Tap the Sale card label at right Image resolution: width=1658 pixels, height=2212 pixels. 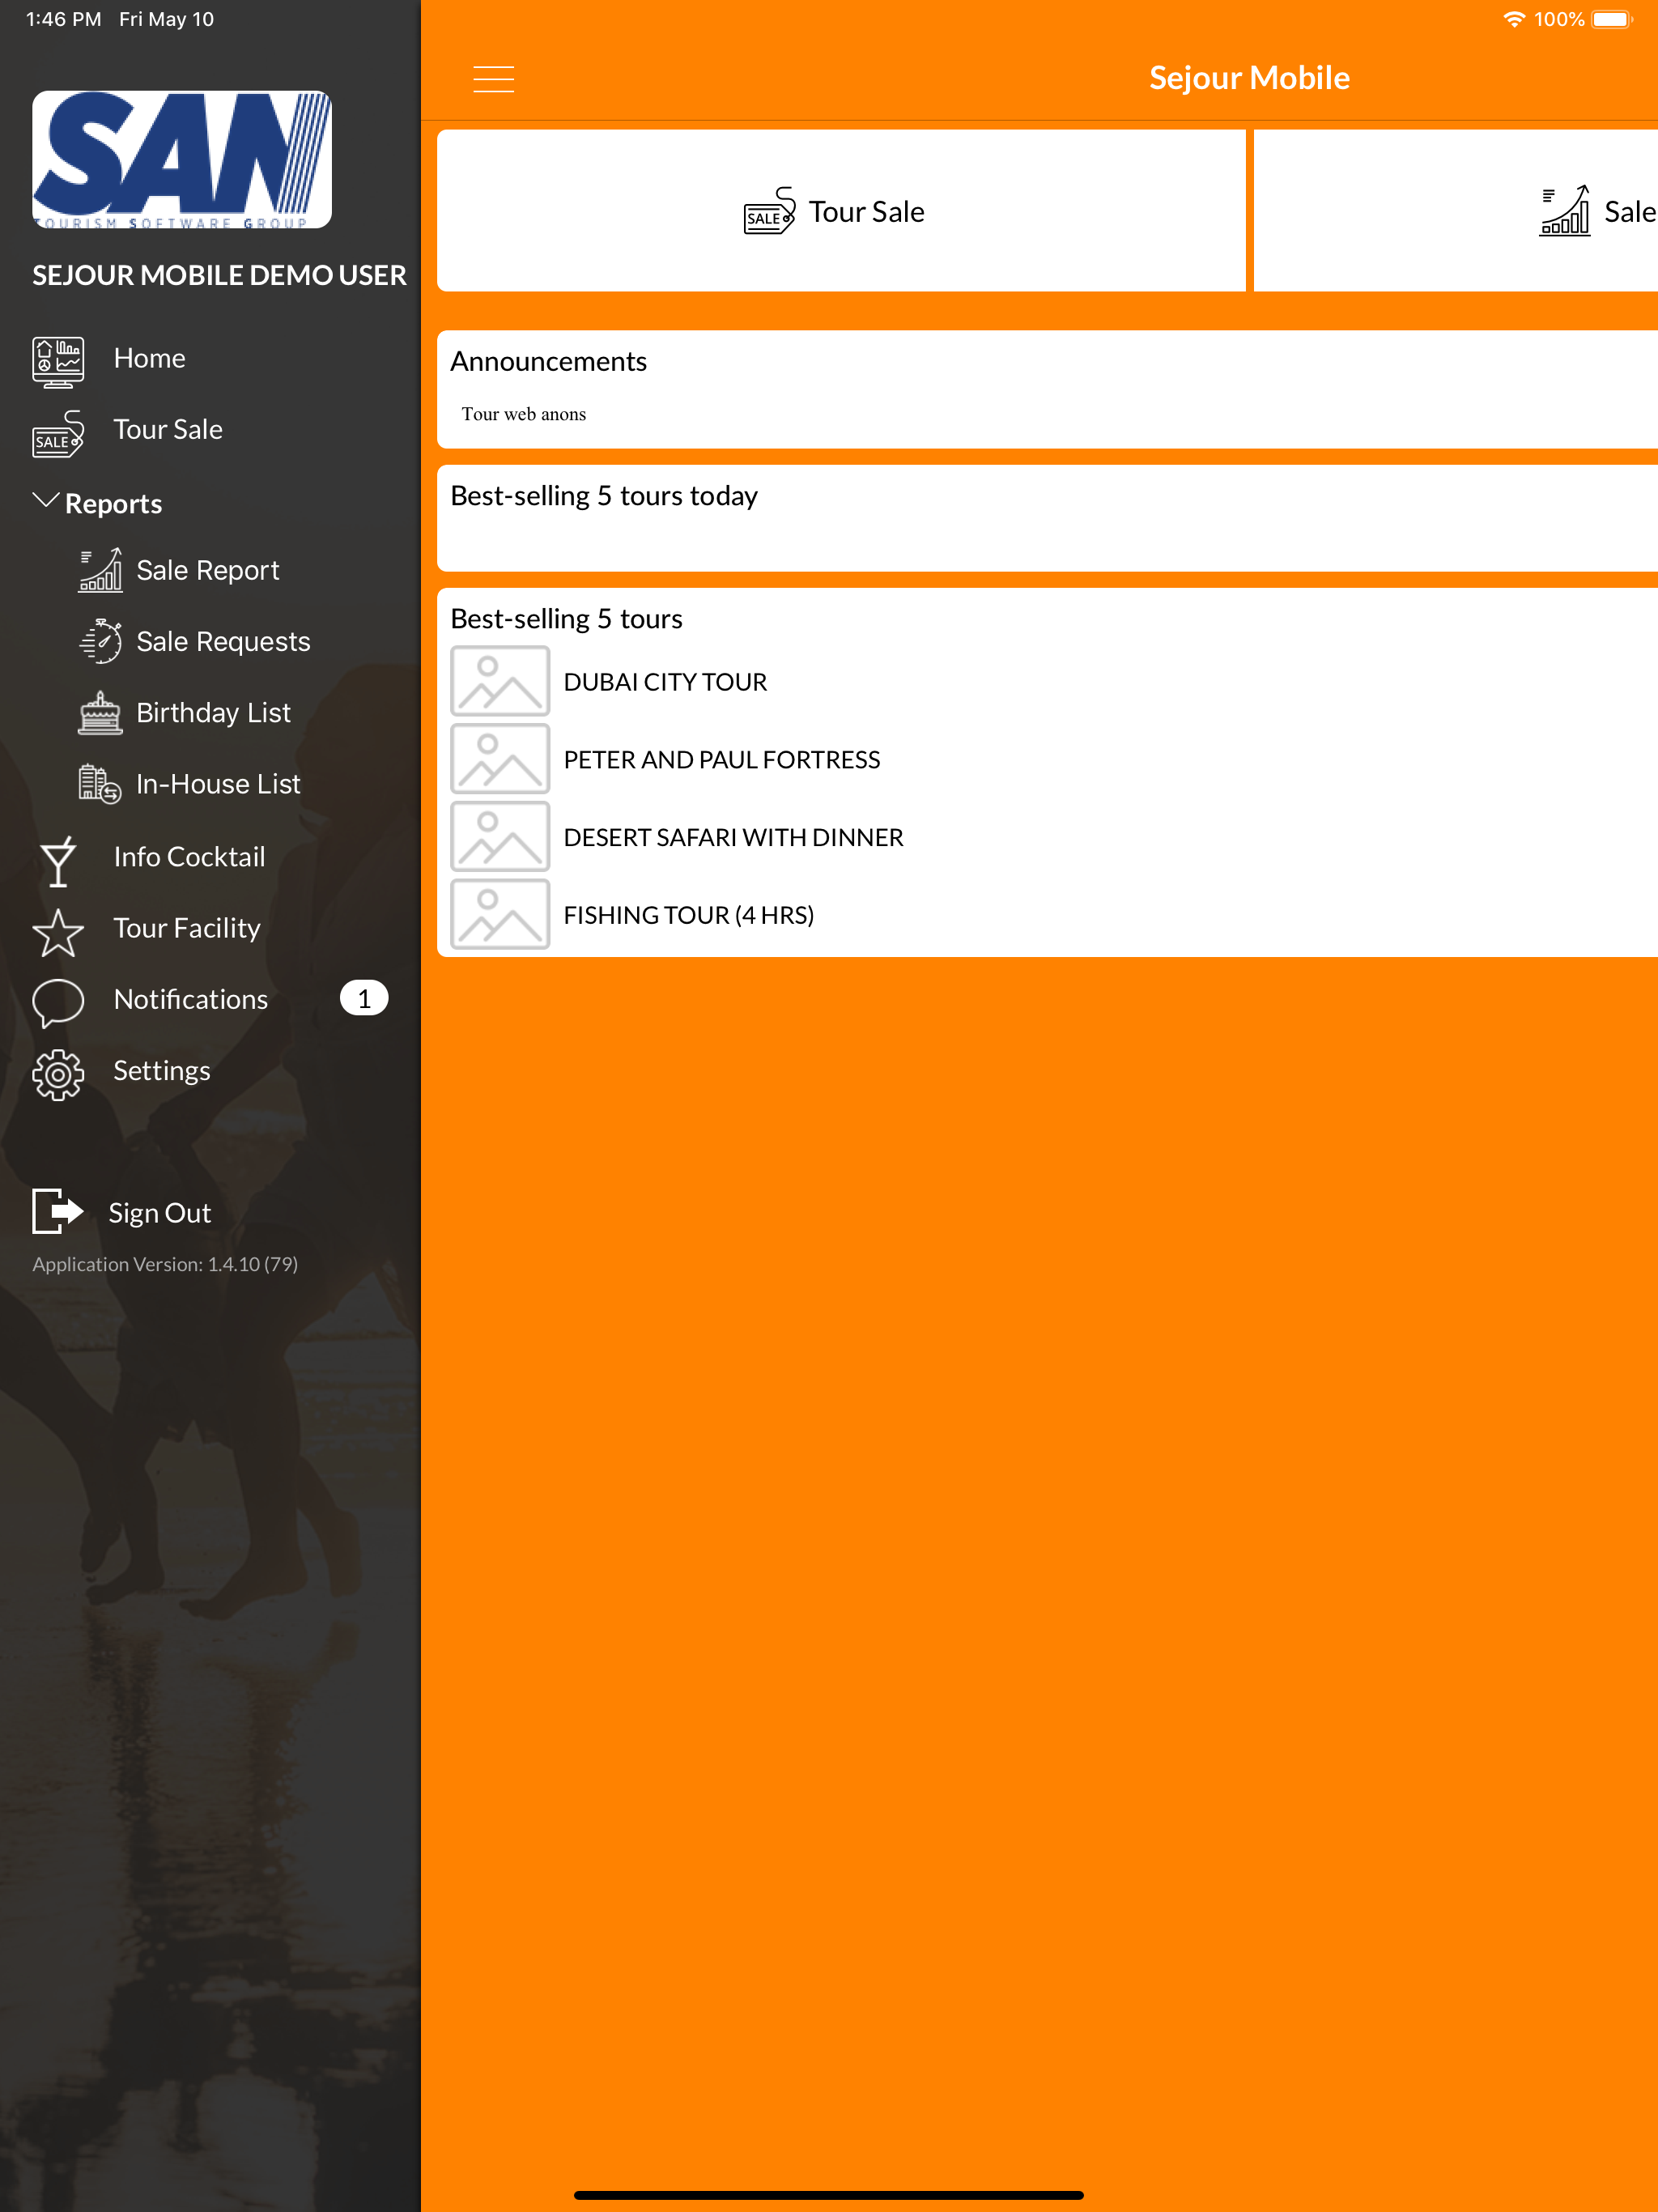coord(1630,212)
